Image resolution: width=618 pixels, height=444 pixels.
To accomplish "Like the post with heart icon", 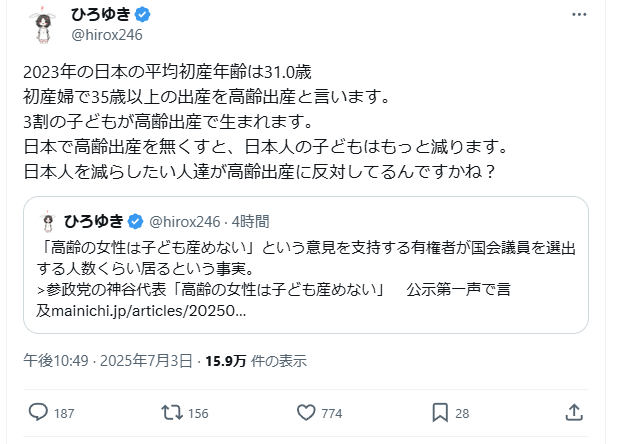I will [305, 412].
